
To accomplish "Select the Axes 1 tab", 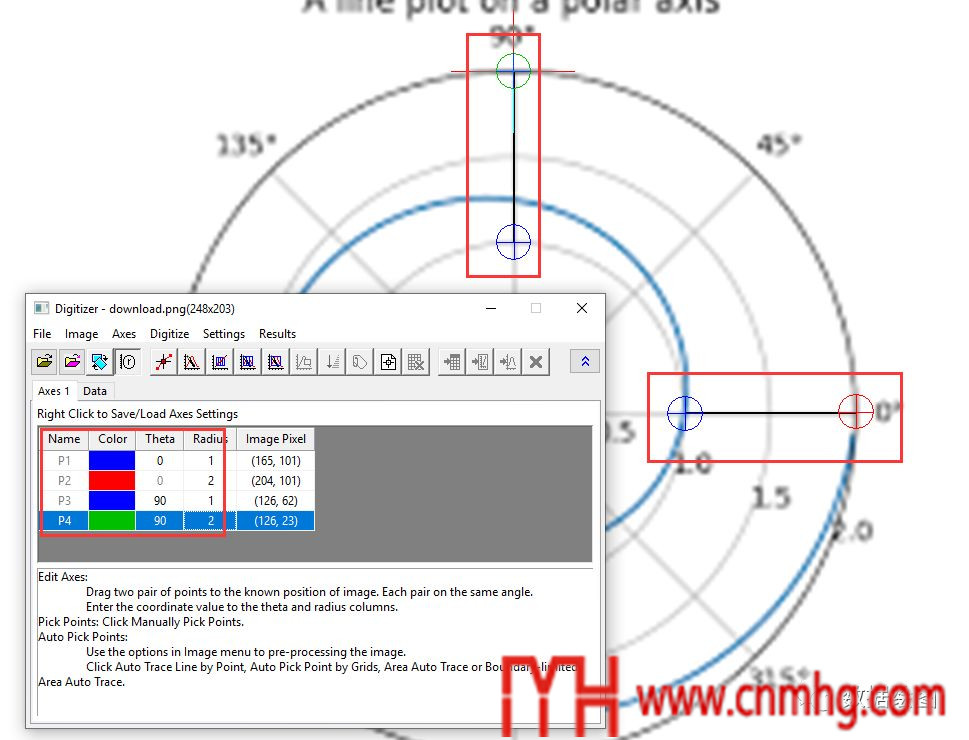I will [54, 391].
